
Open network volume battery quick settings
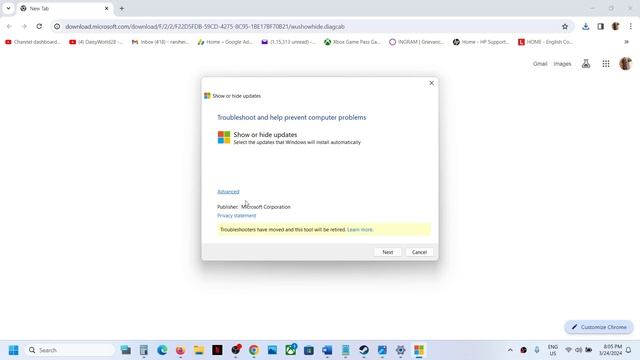tap(578, 350)
